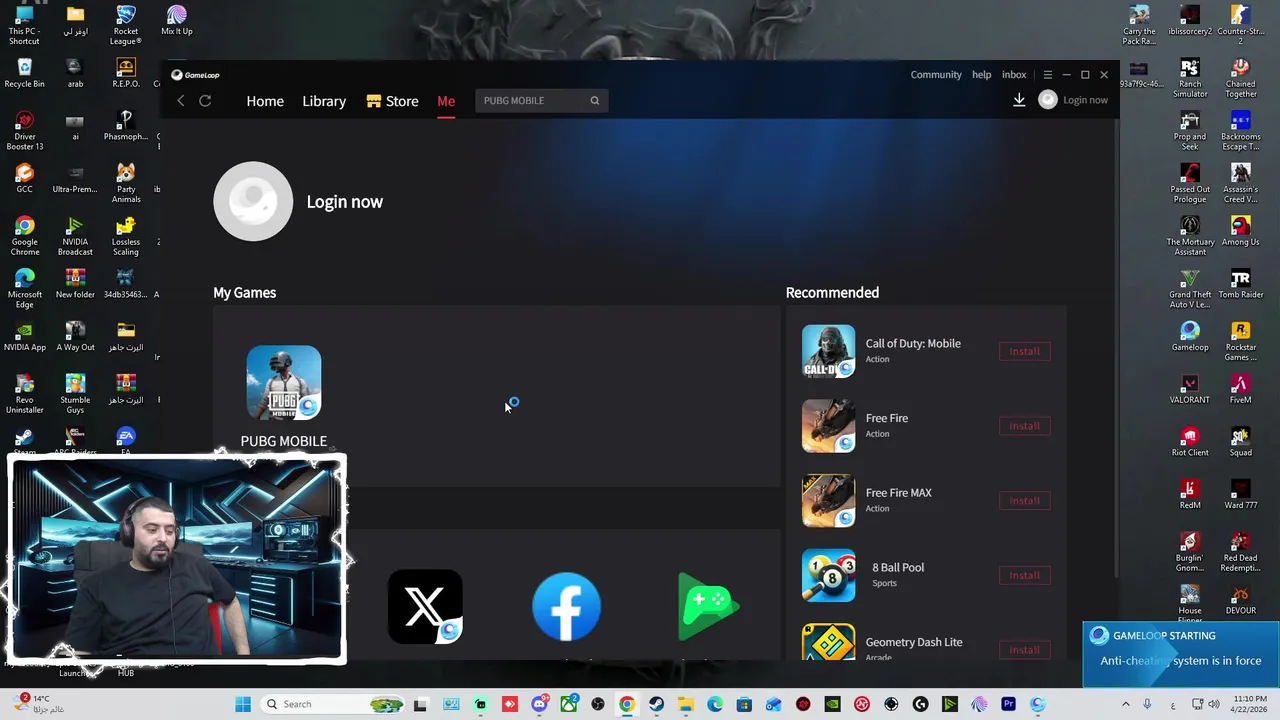Open Tomb Raider desktop shortcut
Viewport: 1280px width, 720px height.
[x=1240, y=284]
